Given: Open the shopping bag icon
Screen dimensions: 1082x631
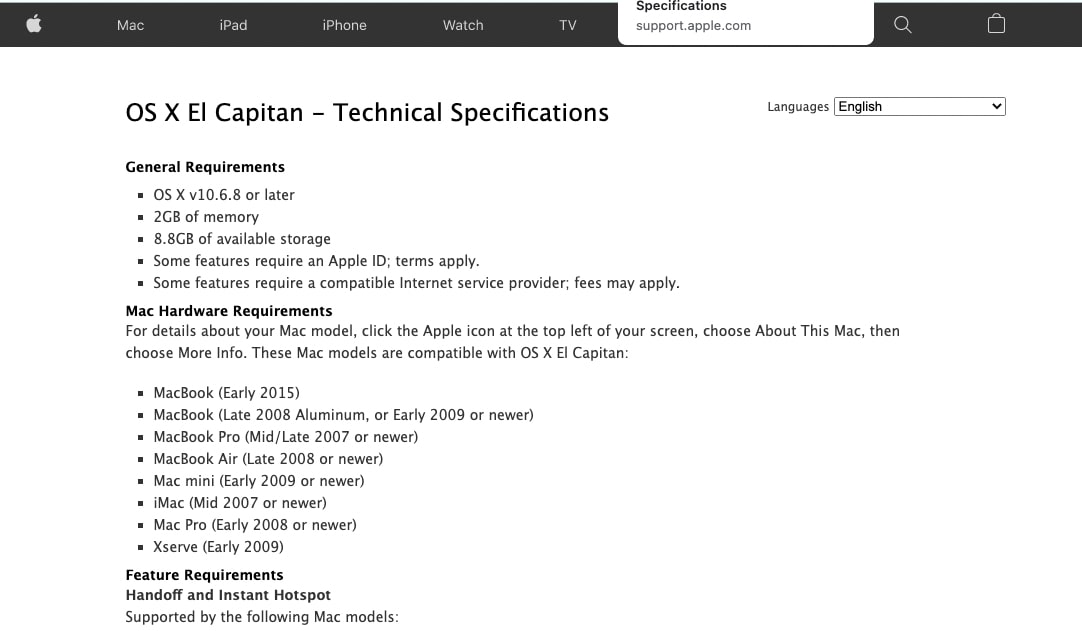Looking at the screenshot, I should pos(996,24).
